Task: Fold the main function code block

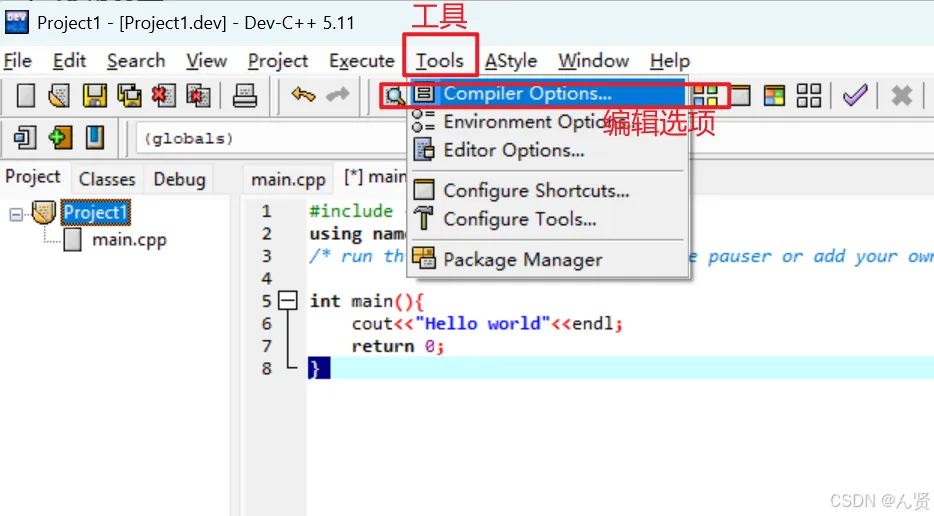Action: pyautogui.click(x=288, y=300)
